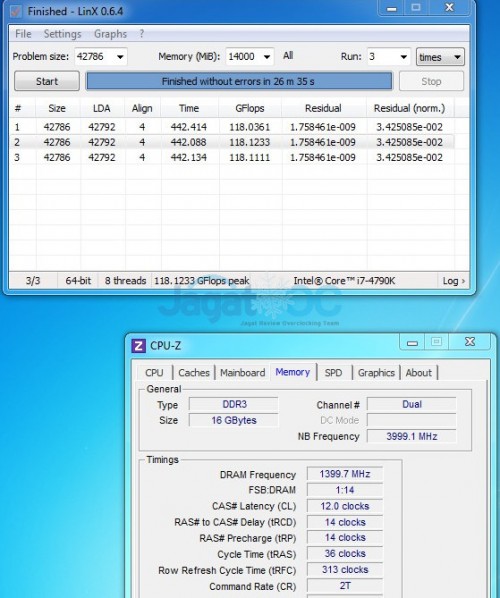Close the LinX window

pyautogui.click(x=450, y=8)
